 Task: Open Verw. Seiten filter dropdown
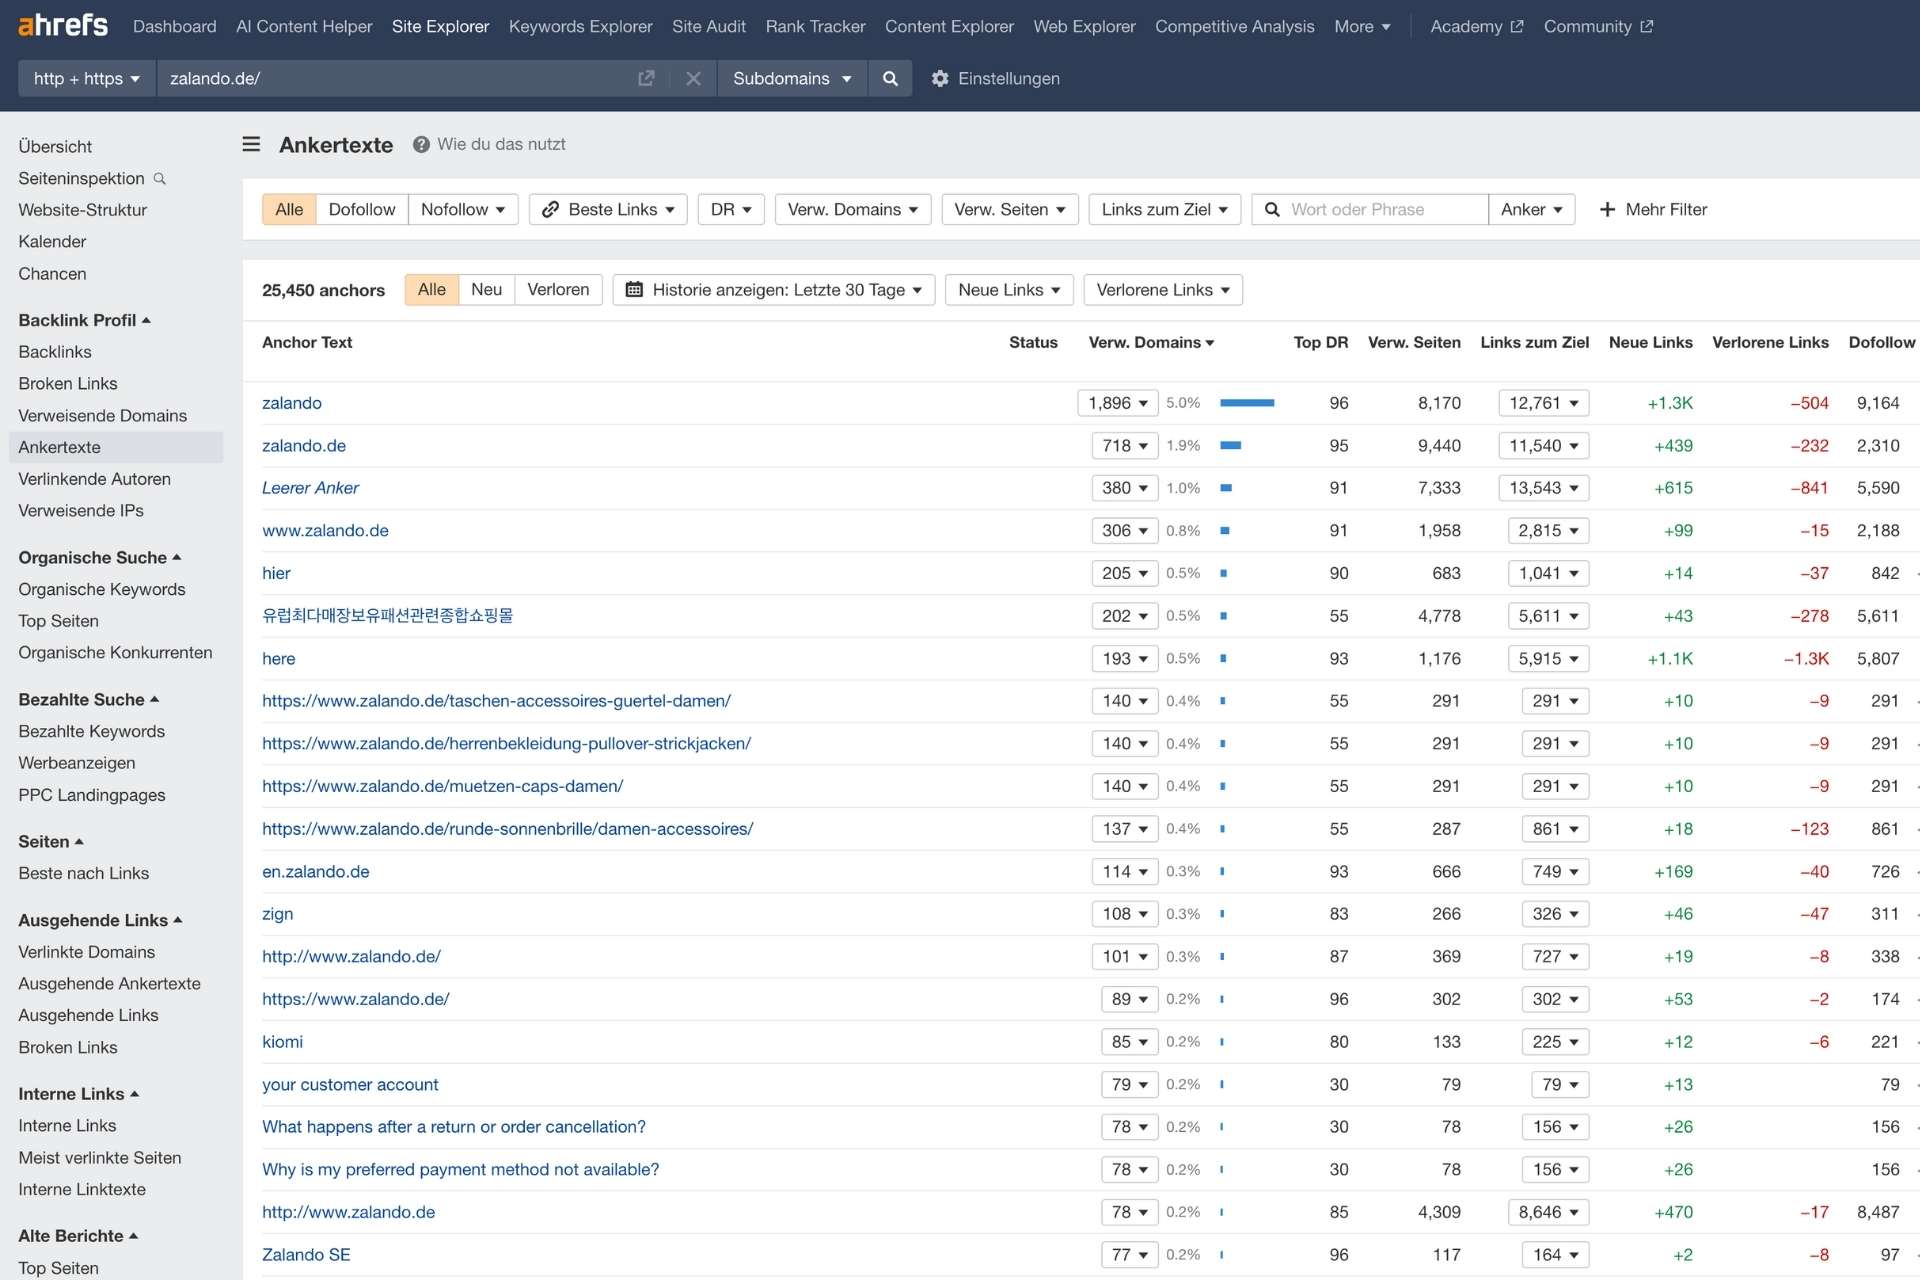pos(1010,209)
